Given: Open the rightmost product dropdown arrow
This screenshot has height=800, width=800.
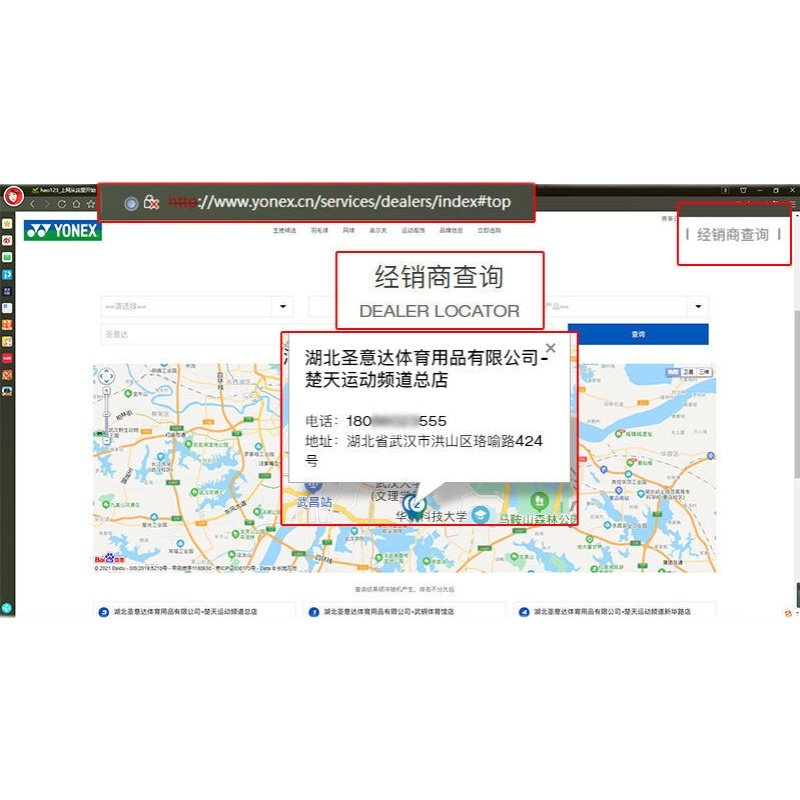Looking at the screenshot, I should click(698, 307).
